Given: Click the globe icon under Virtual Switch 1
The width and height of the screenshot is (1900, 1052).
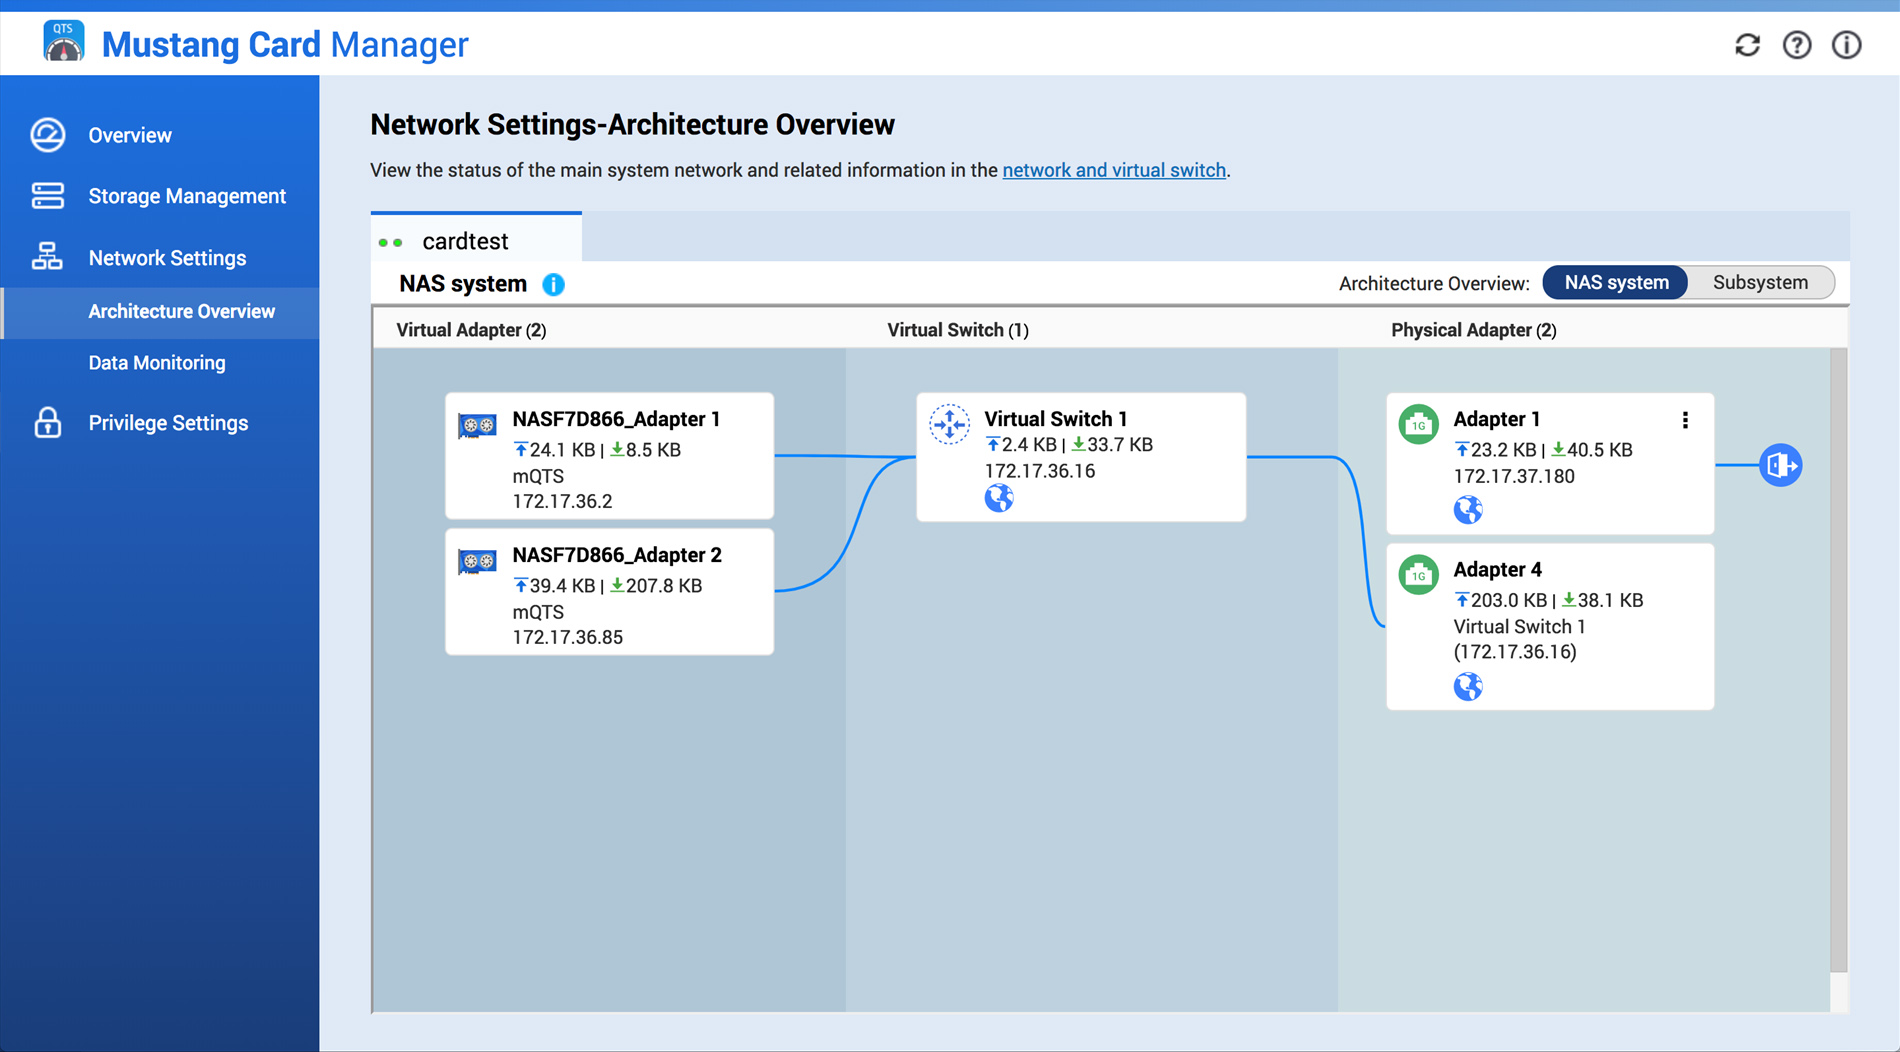Looking at the screenshot, I should click(x=999, y=498).
